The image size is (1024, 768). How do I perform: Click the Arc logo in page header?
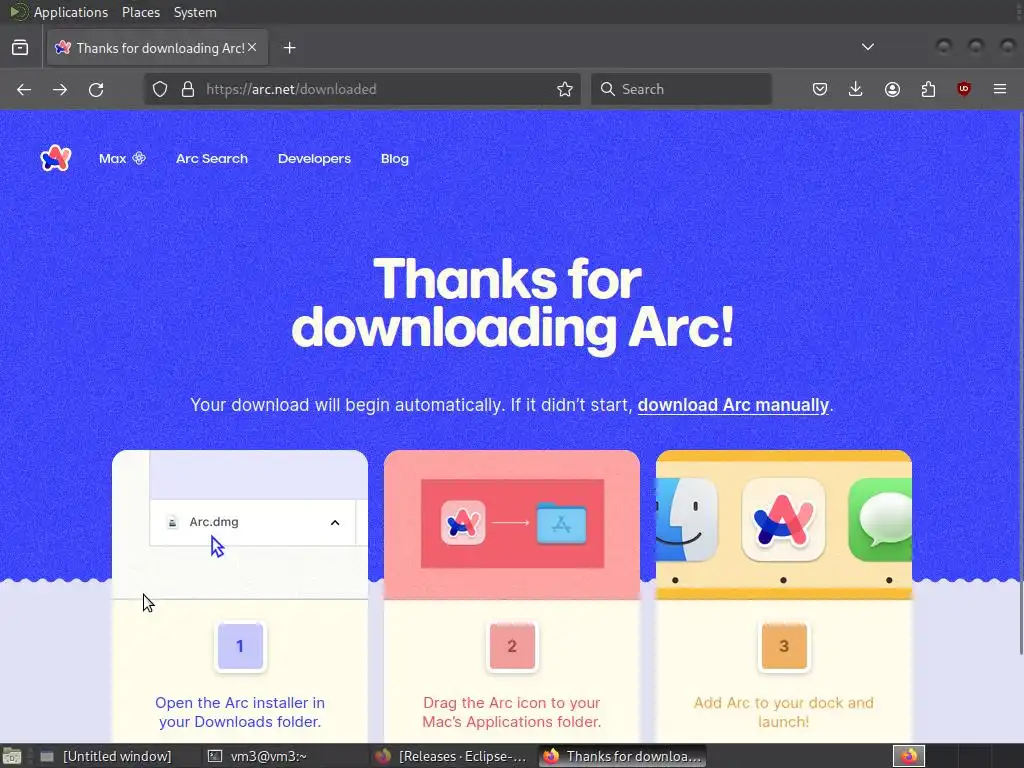pyautogui.click(x=56, y=158)
